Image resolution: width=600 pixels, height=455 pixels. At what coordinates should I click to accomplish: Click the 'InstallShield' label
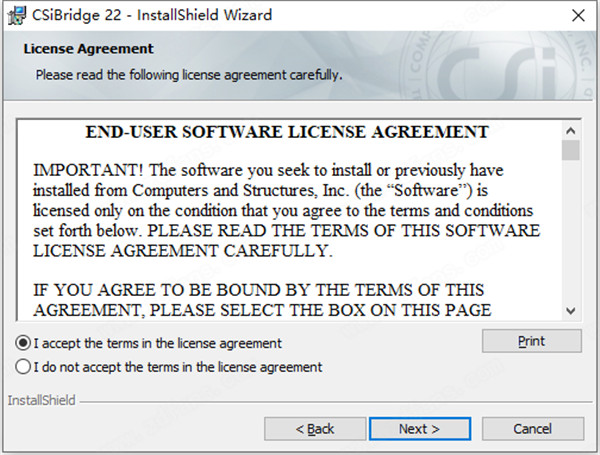point(41,400)
